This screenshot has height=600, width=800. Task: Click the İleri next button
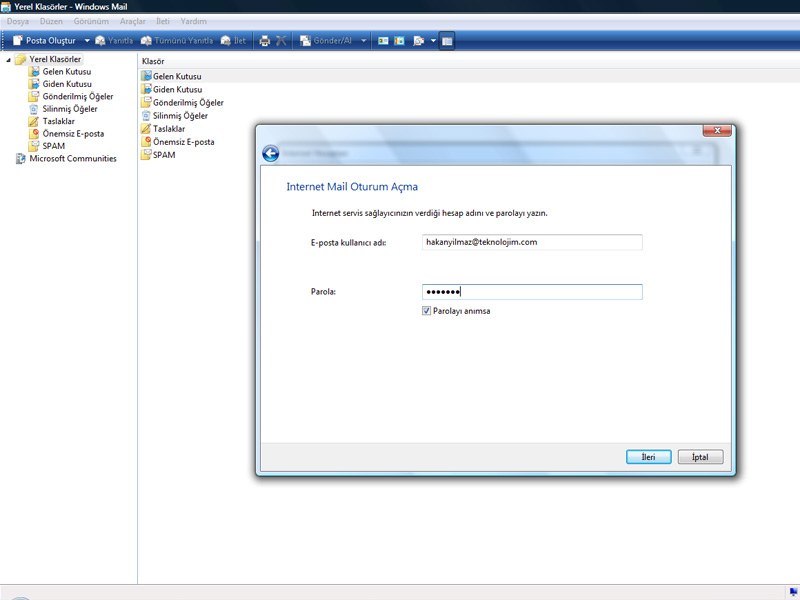[x=648, y=457]
